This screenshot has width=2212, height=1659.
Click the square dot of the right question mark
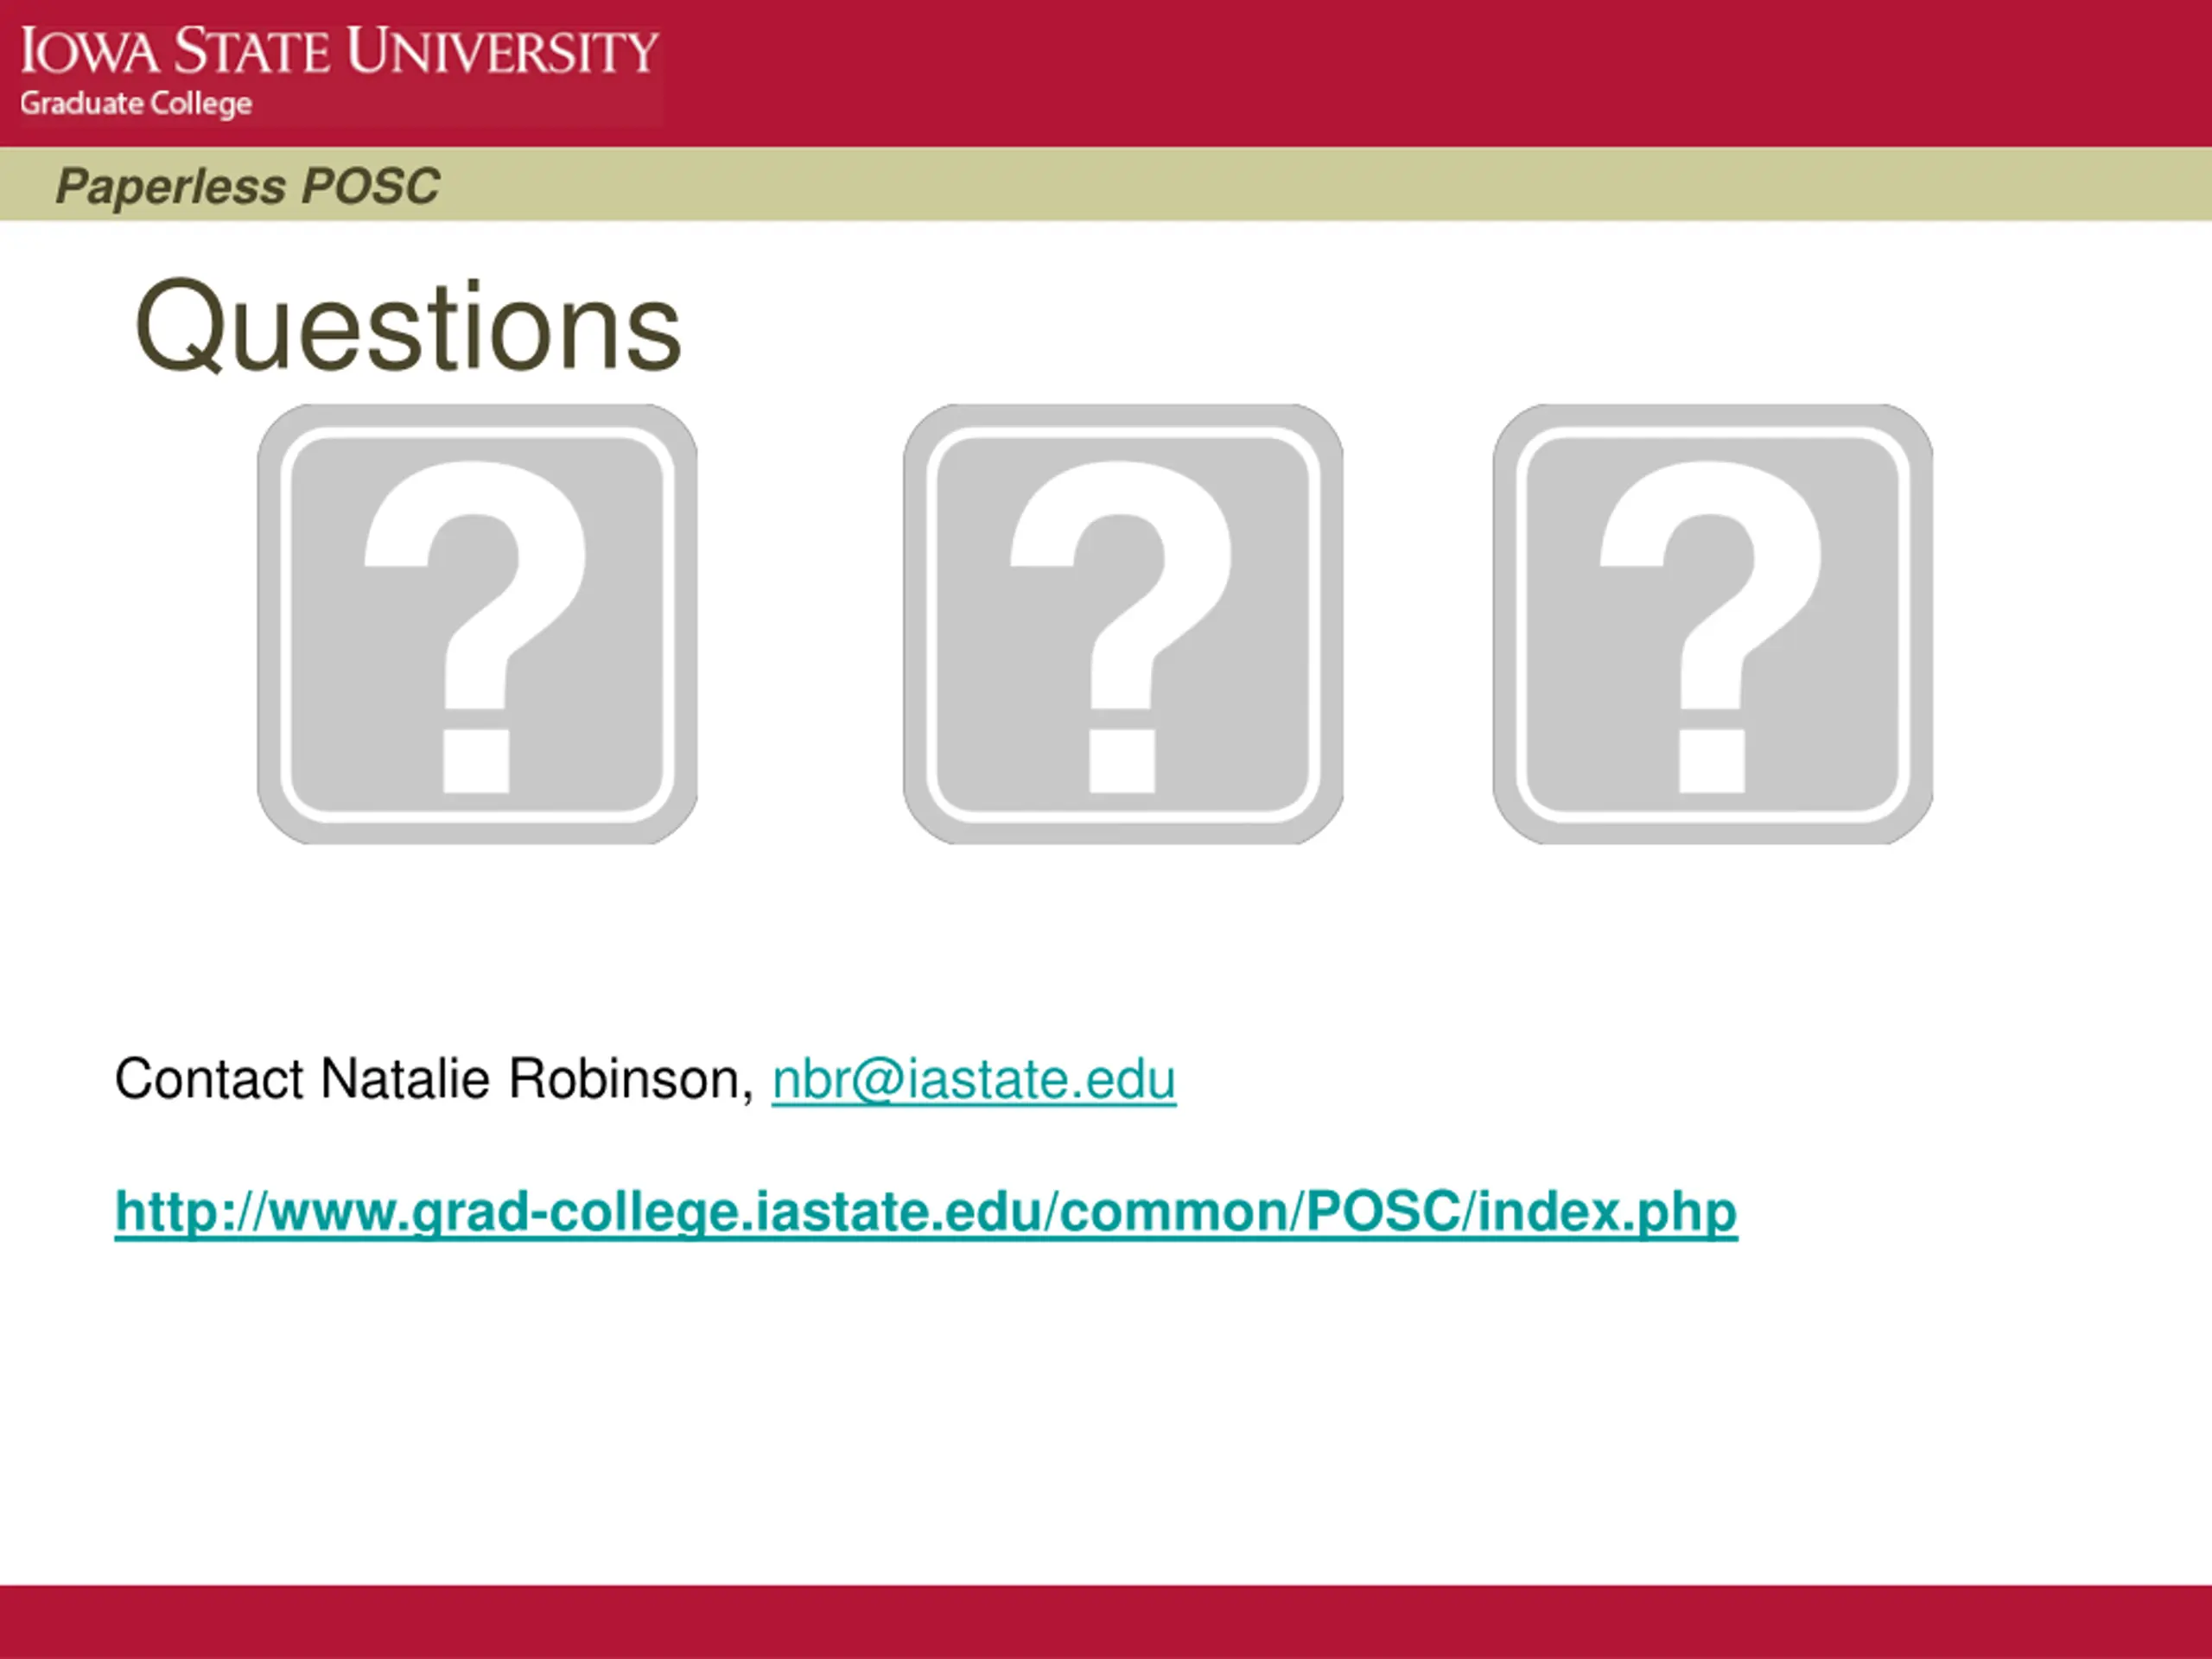(1711, 761)
